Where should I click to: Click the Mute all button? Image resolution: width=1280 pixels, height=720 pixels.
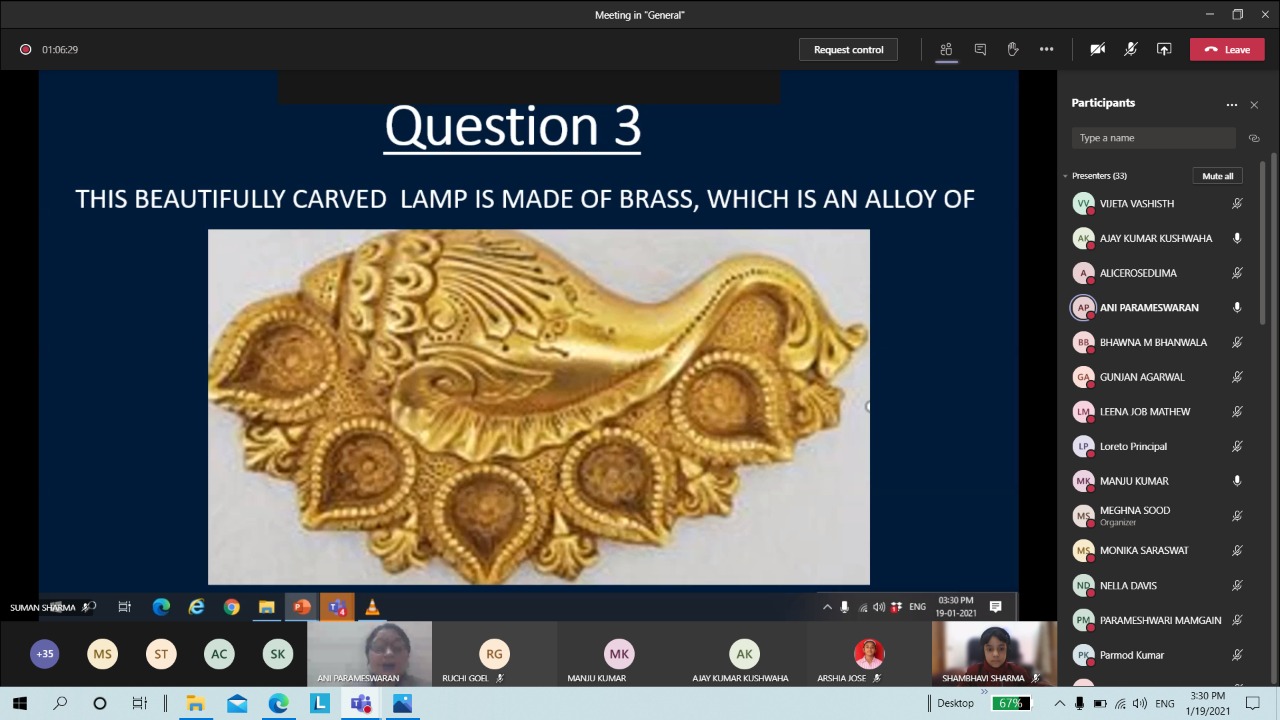pos(1217,176)
